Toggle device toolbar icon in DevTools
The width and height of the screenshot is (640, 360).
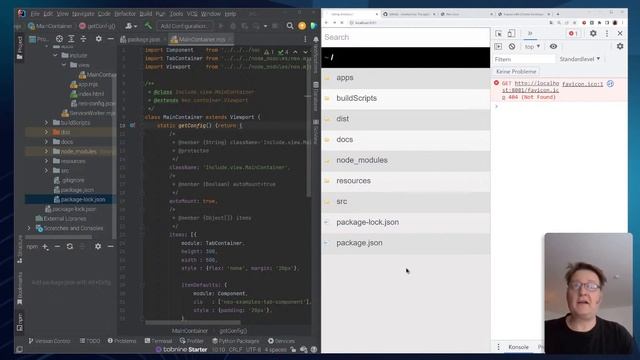[511, 33]
